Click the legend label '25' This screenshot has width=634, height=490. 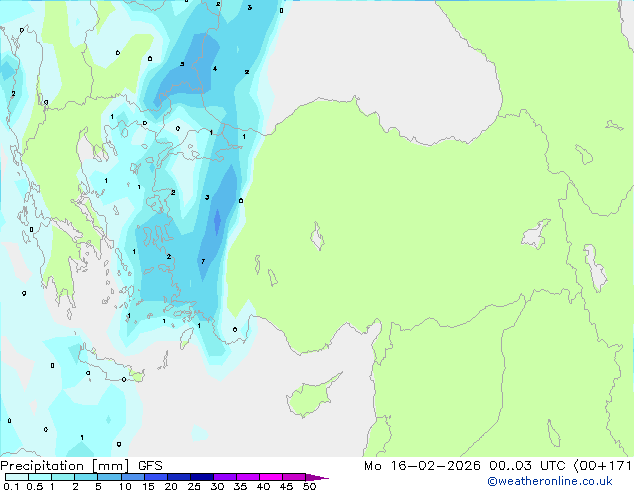coord(194,486)
